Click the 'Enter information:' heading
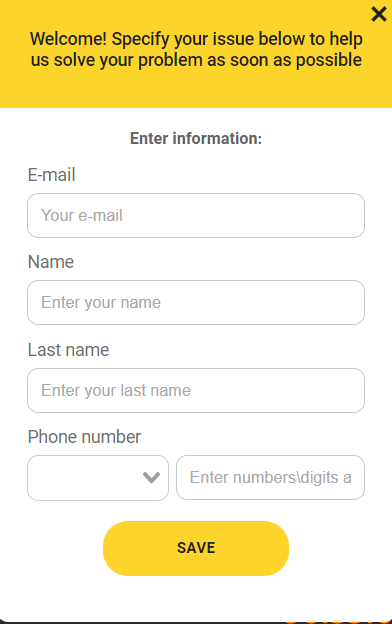392x624 pixels. (x=196, y=138)
